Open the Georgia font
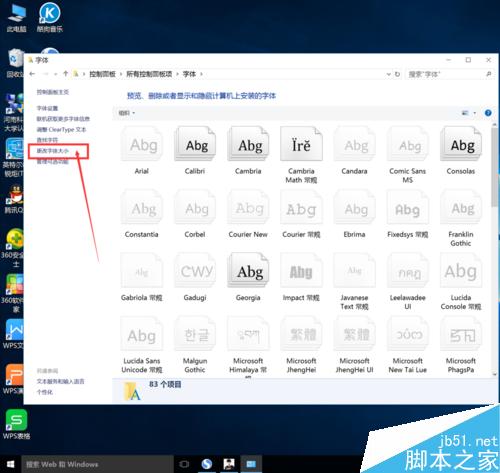 248,278
